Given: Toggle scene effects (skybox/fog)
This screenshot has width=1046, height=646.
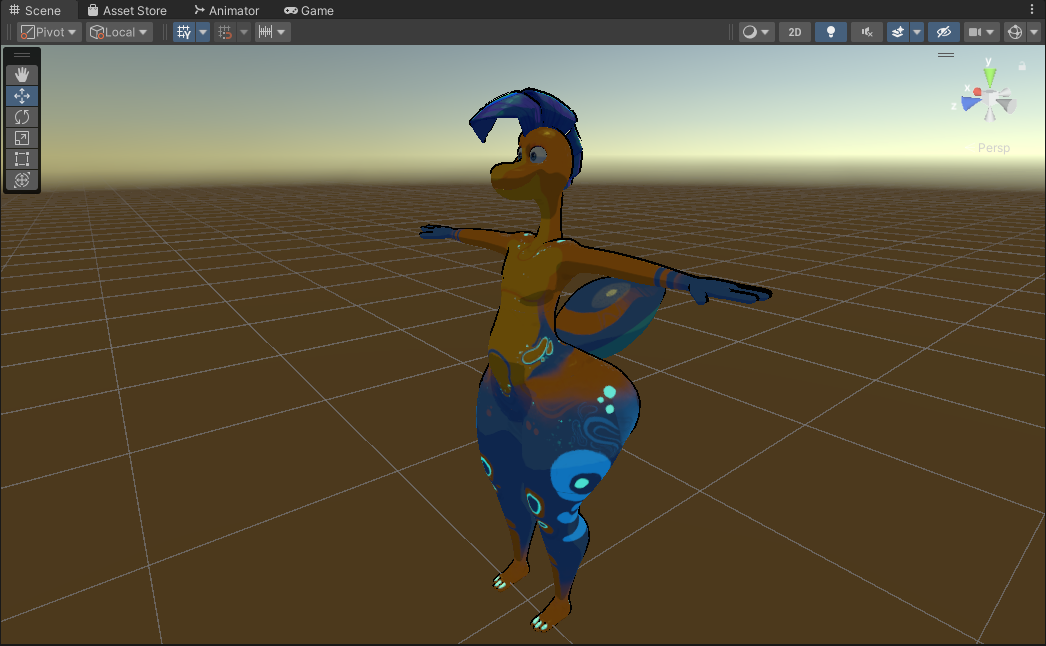Looking at the screenshot, I should 898,32.
